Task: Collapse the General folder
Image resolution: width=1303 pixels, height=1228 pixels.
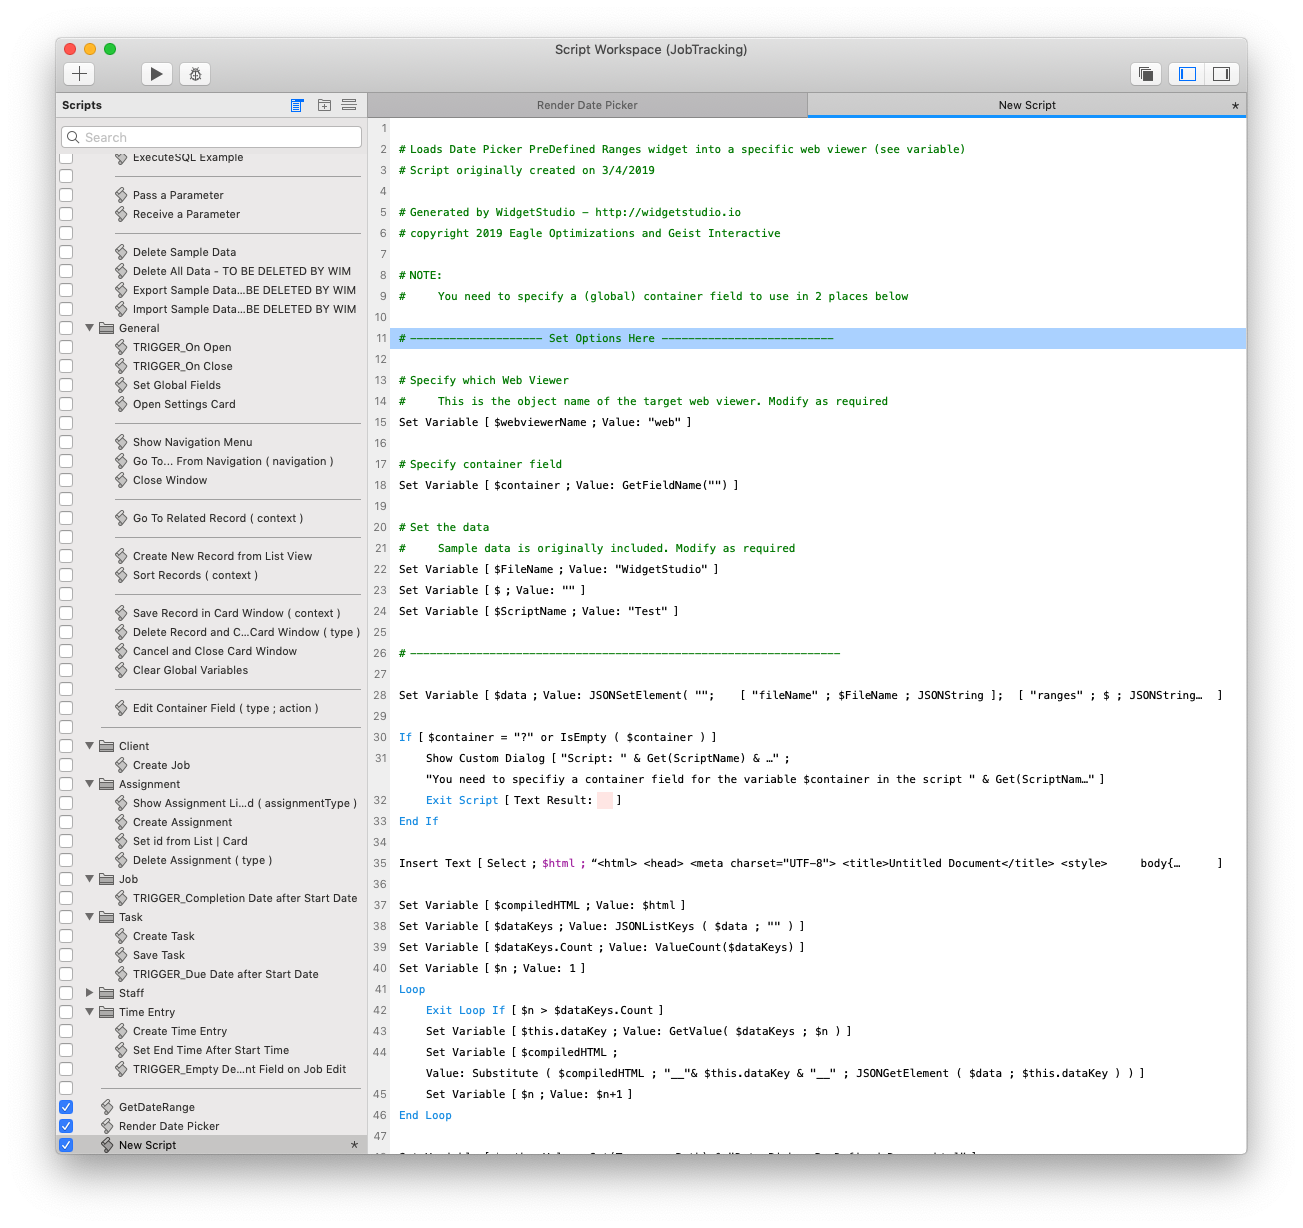Action: pyautogui.click(x=89, y=328)
